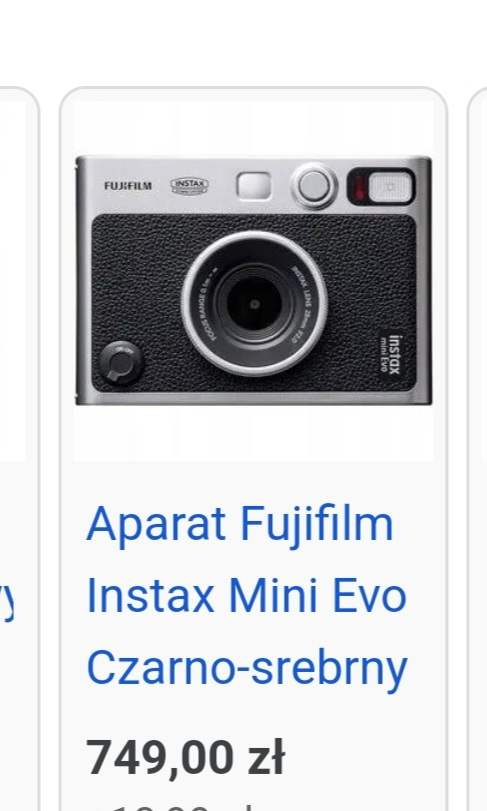487x811 pixels.
Task: Click the small rectangular viewfinder window on the camera
Action: point(254,186)
